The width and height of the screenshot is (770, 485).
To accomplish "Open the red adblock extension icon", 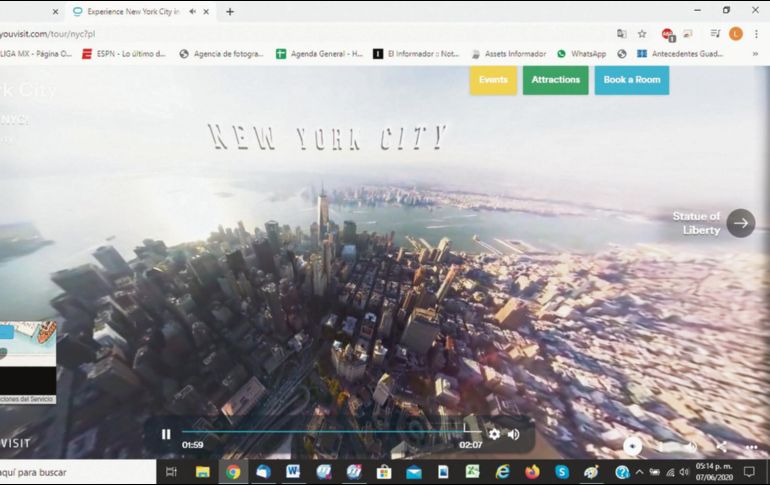I will tap(668, 34).
